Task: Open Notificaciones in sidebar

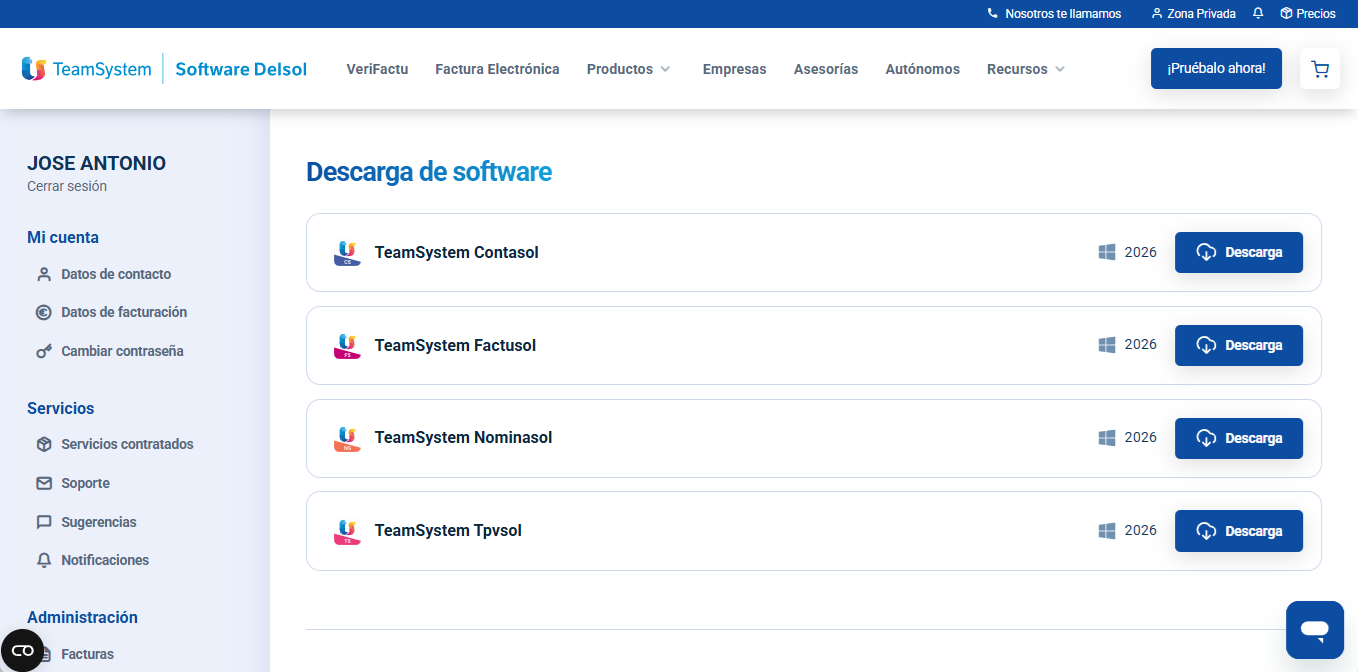Action: click(x=105, y=560)
